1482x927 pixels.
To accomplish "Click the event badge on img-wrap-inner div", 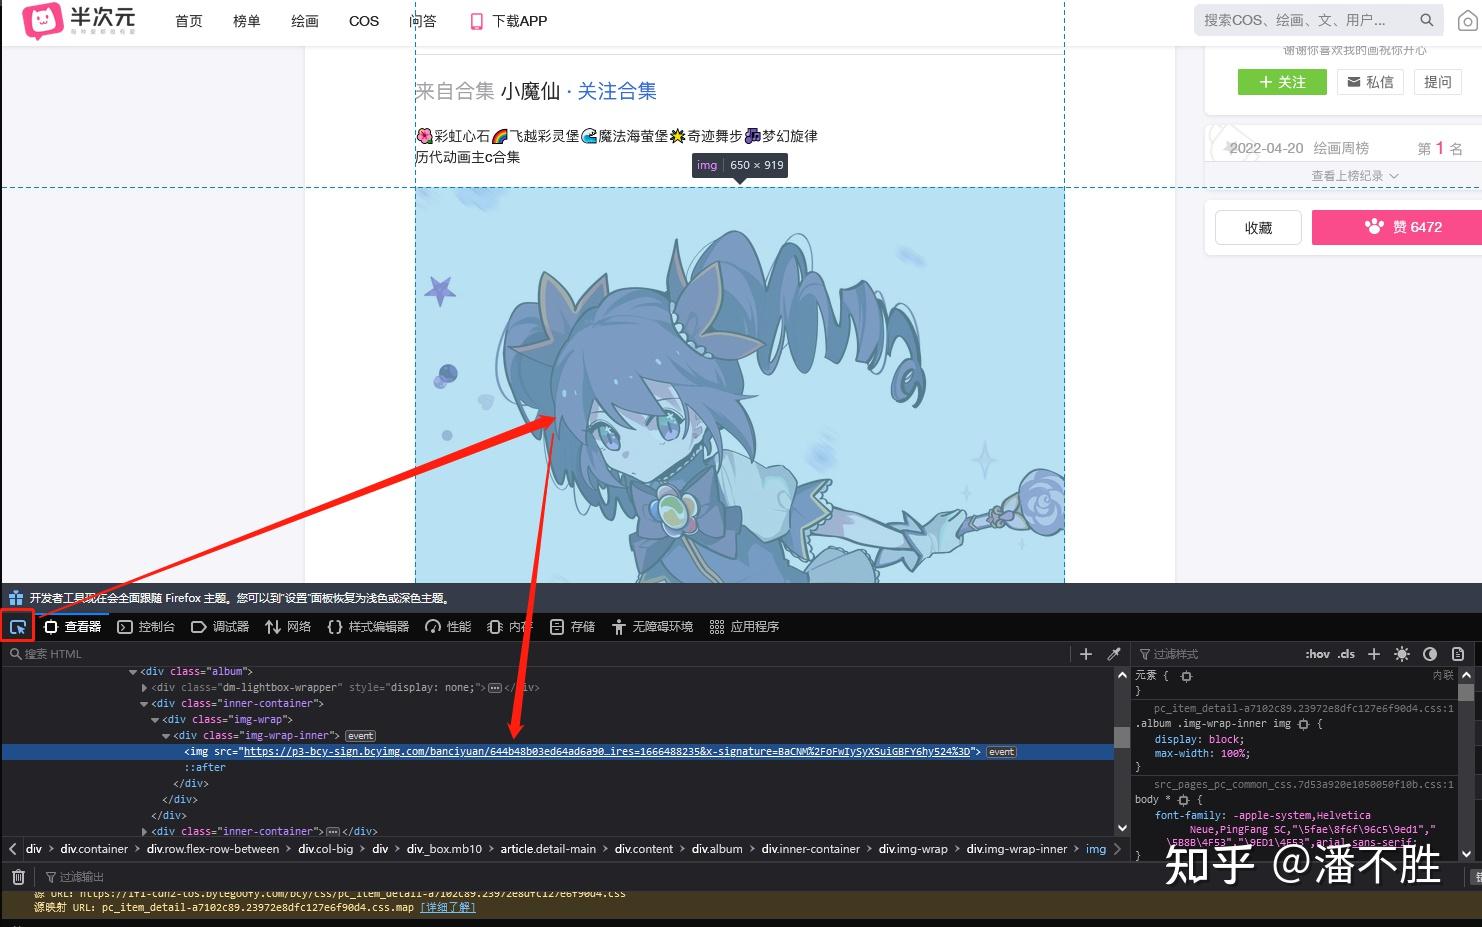I will pyautogui.click(x=361, y=736).
